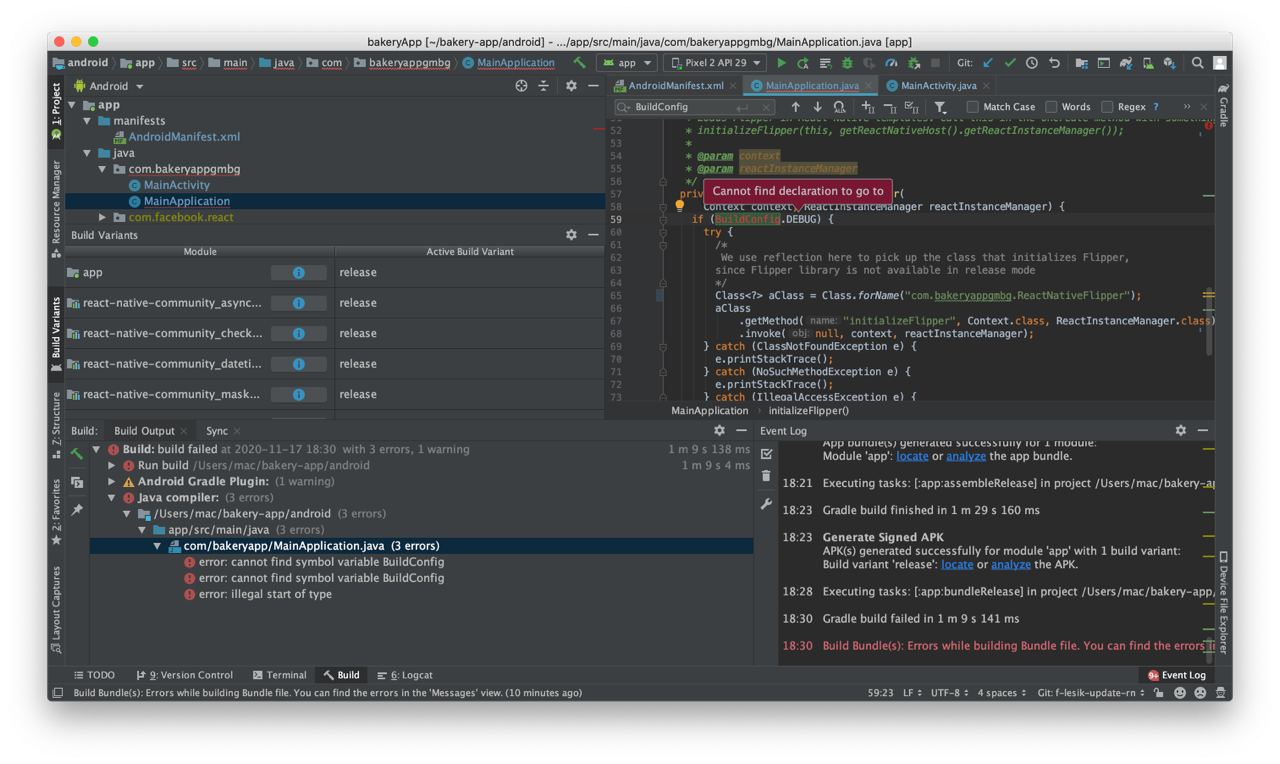Expand the Run build node
Screen dimensions: 1280x764
point(112,466)
